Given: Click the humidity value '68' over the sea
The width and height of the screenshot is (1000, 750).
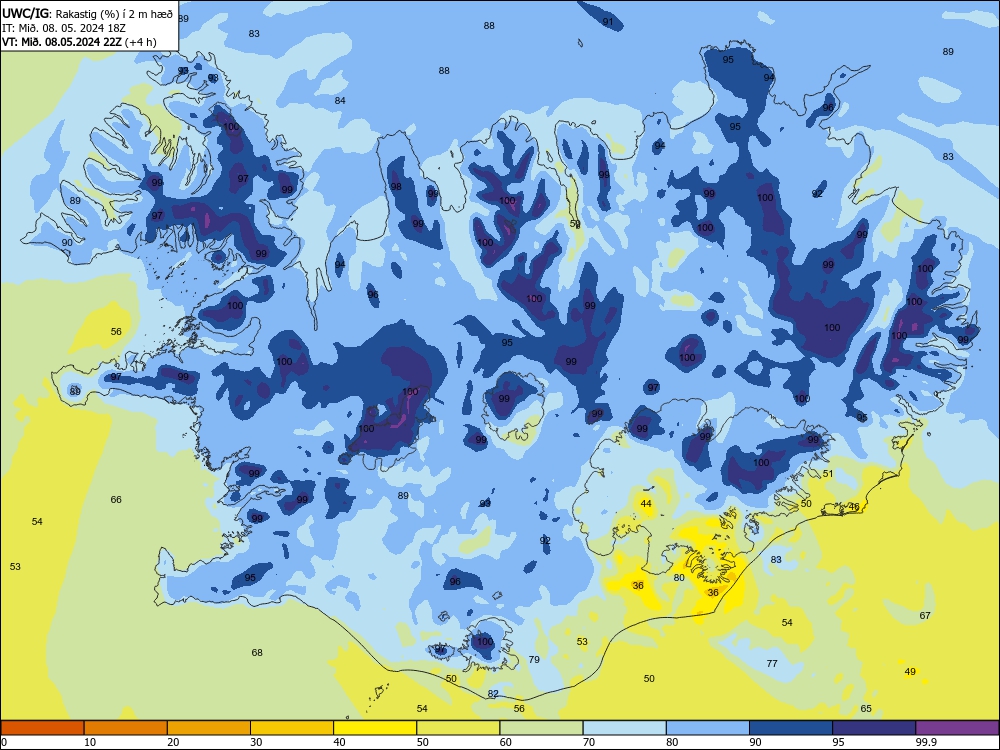Looking at the screenshot, I should tap(257, 652).
